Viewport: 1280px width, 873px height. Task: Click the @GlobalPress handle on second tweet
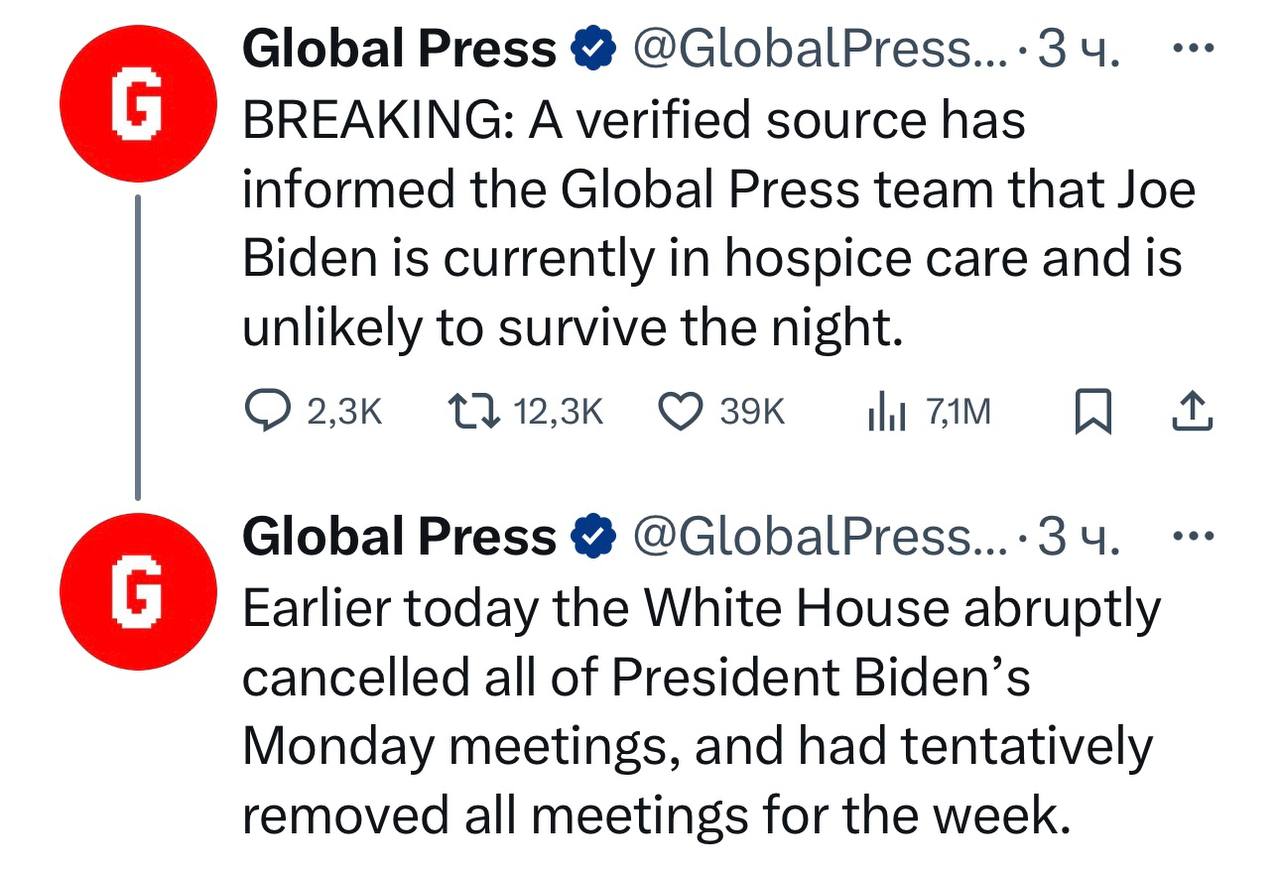pyautogui.click(x=820, y=539)
